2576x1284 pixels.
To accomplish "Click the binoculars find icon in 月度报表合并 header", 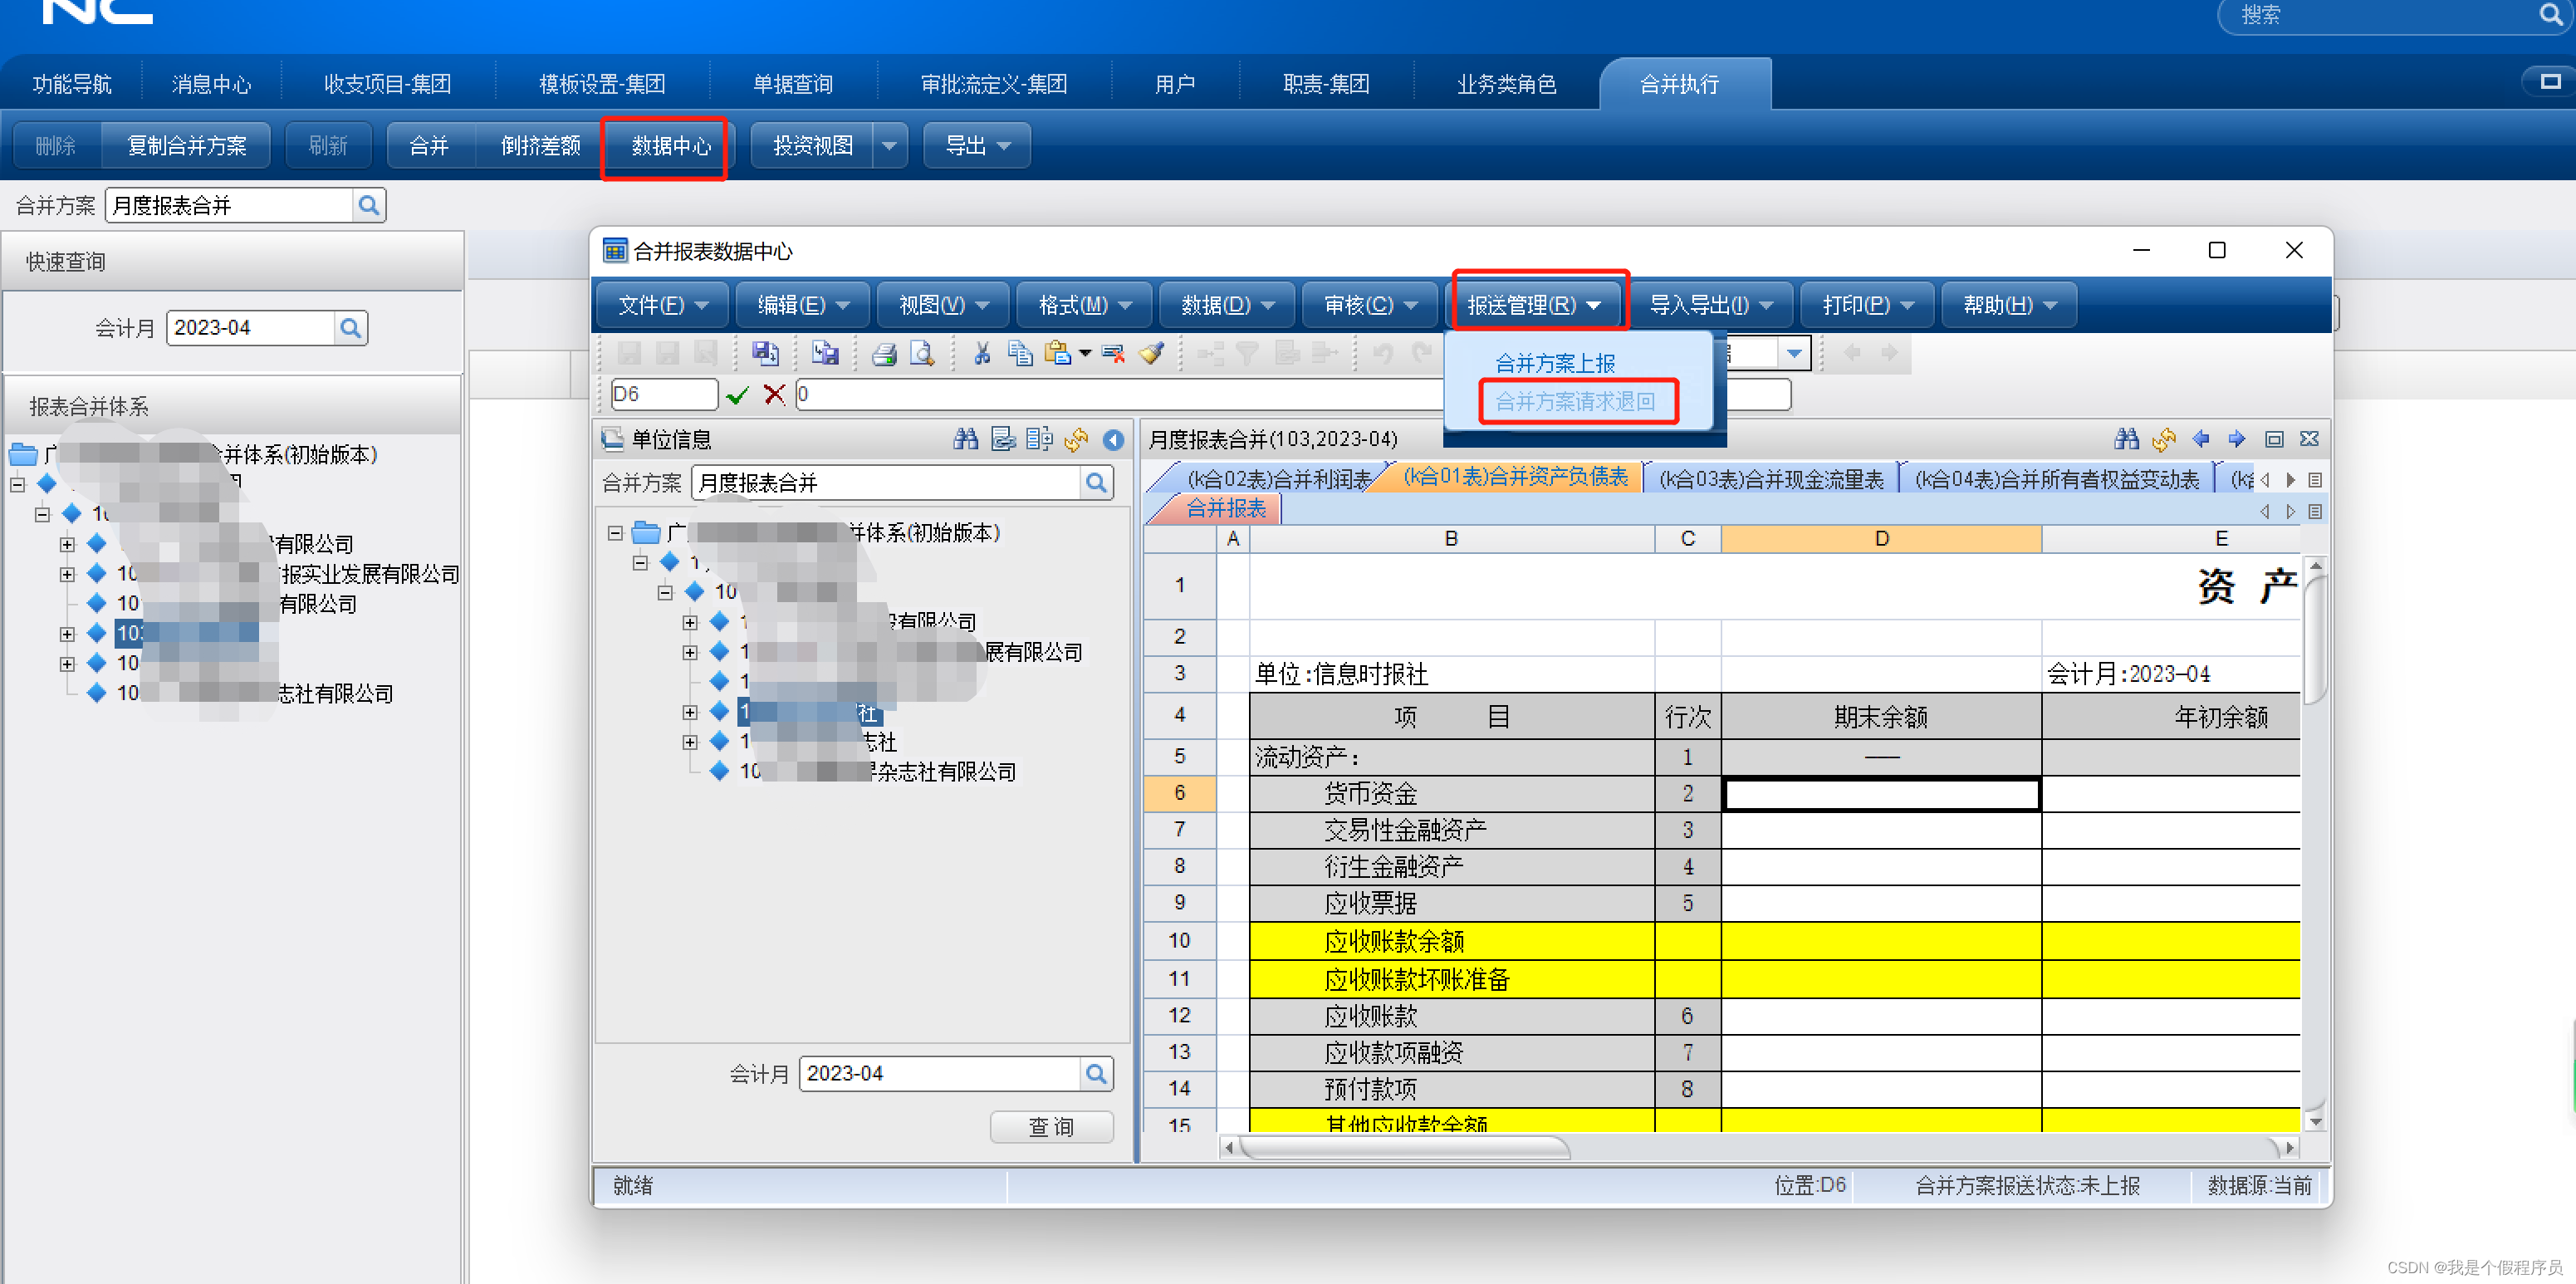I will coord(2126,439).
